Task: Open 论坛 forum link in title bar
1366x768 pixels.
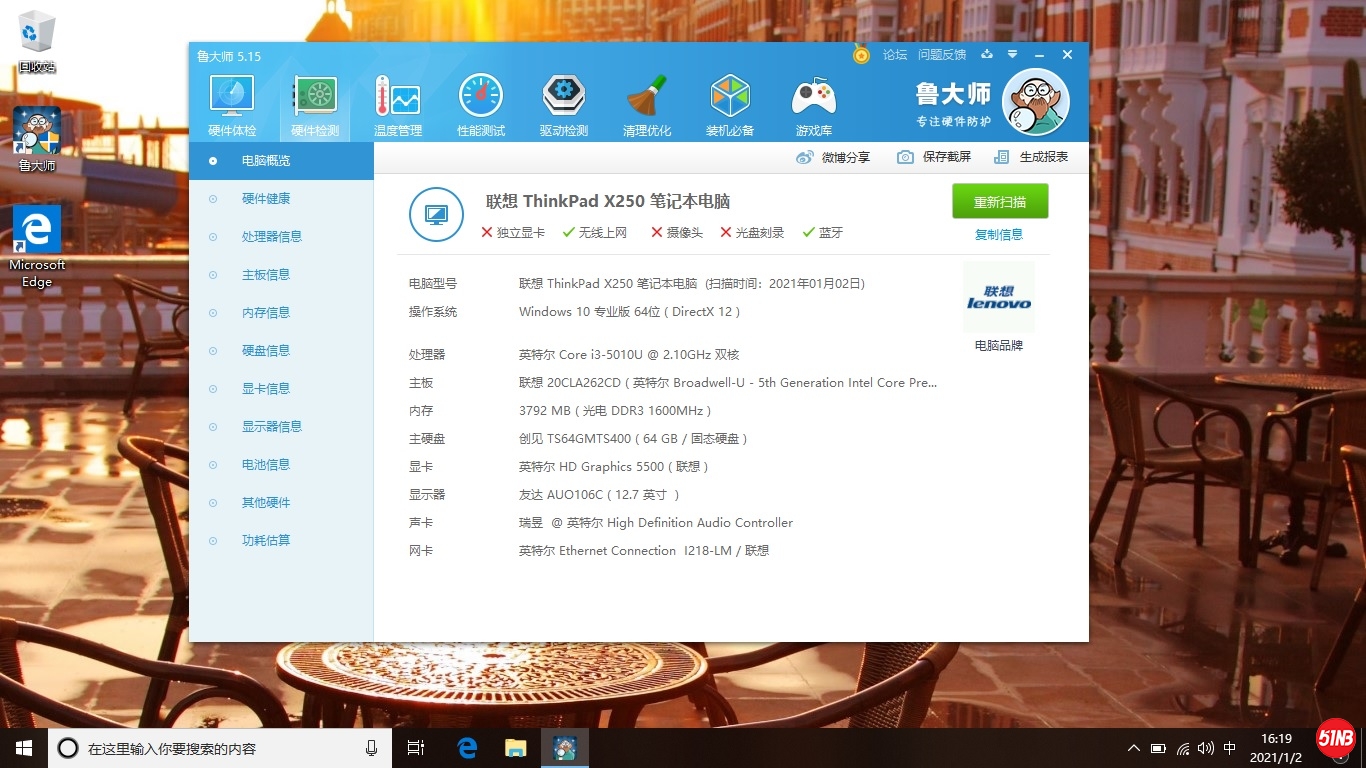Action: [x=895, y=55]
